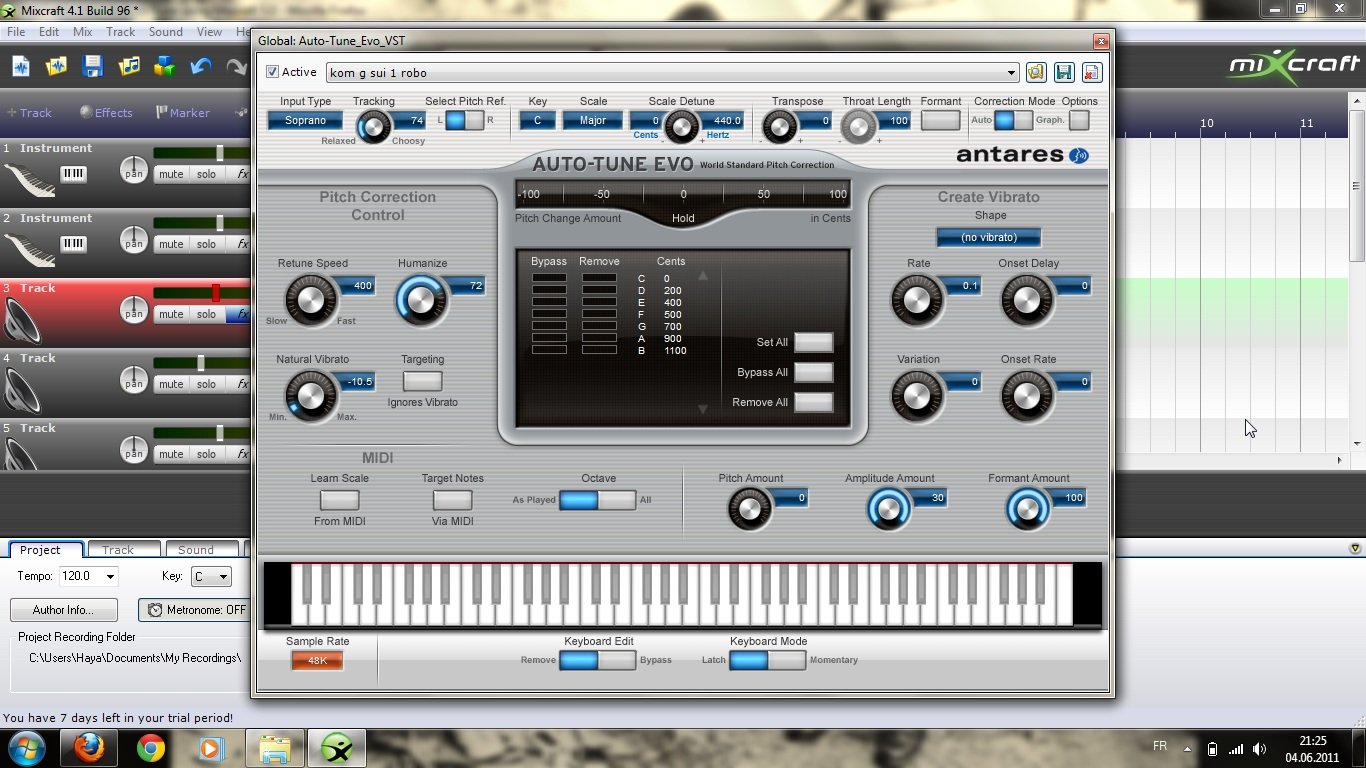The image size is (1366, 768).
Task: Click the Input Type Soprano field
Action: pyautogui.click(x=305, y=120)
